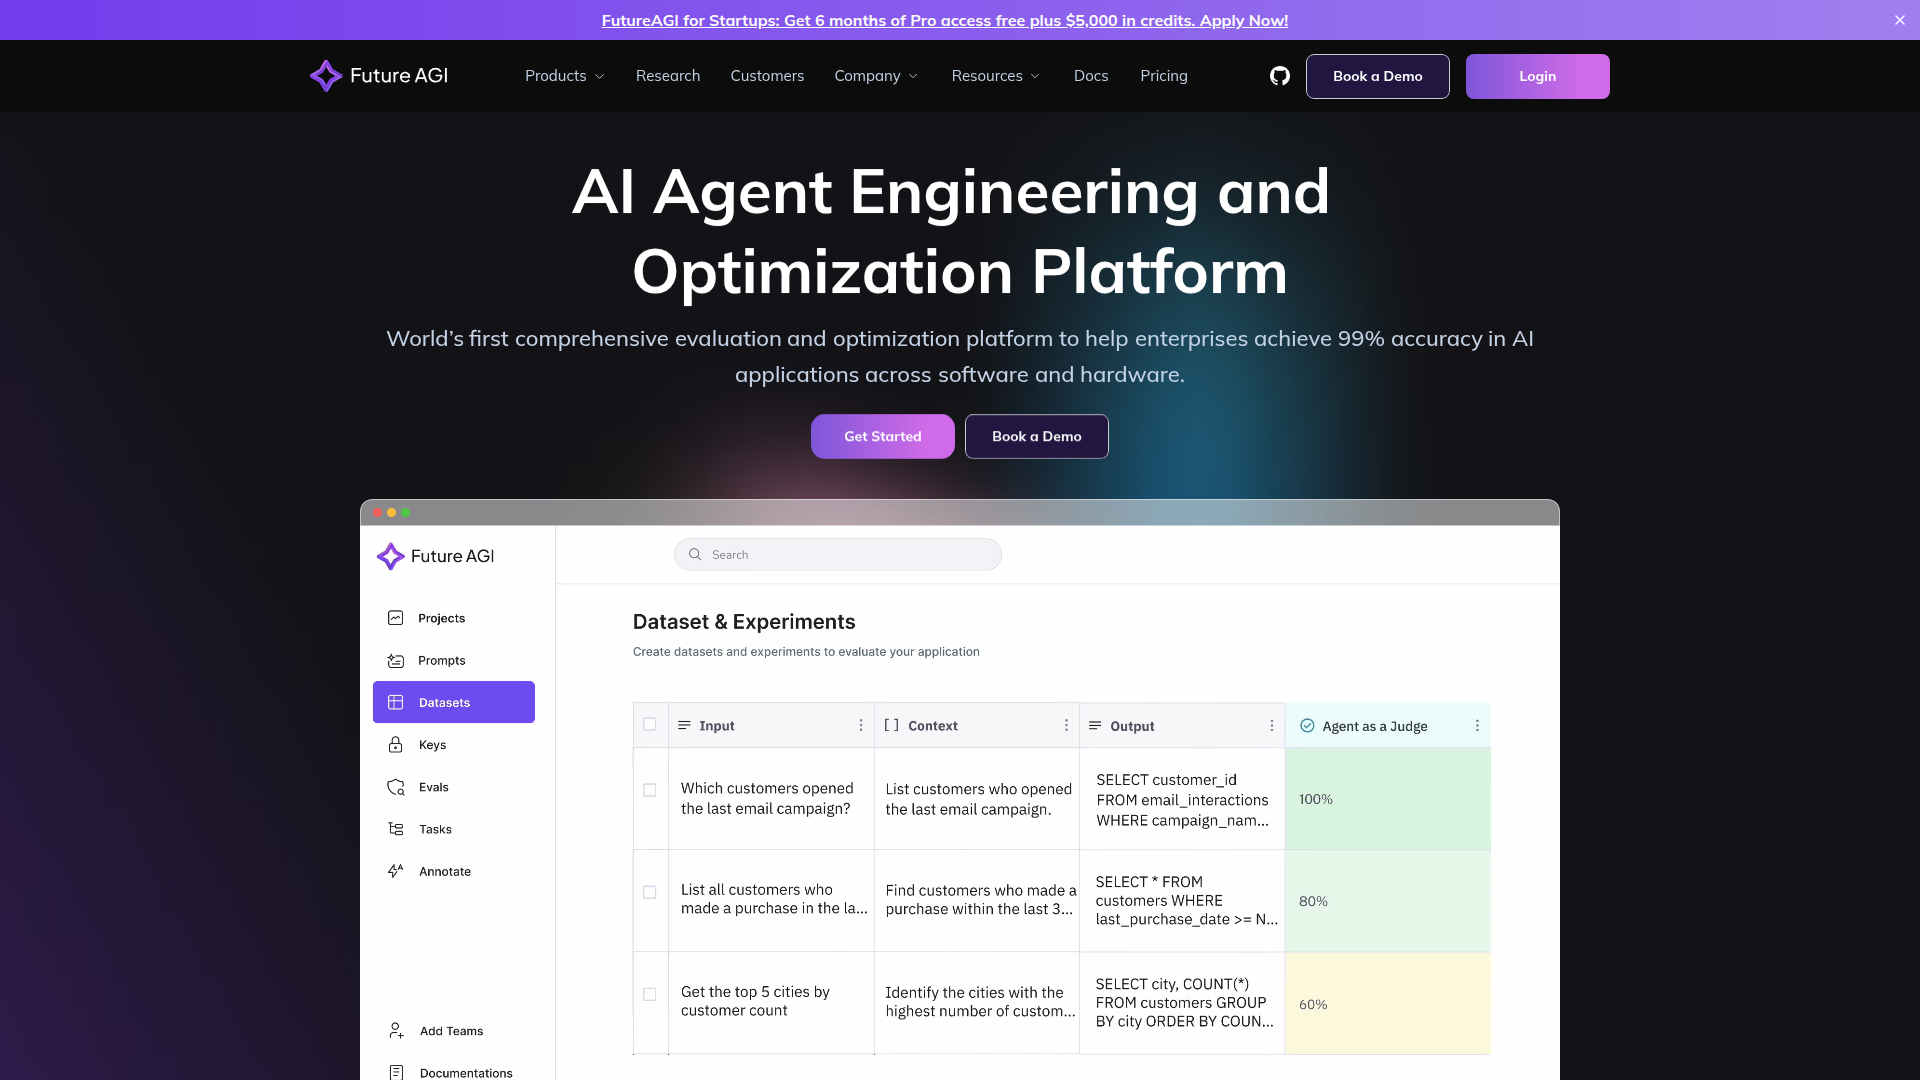Toggle the select-all checkbox in table header
1920x1080 pixels.
pyautogui.click(x=650, y=725)
